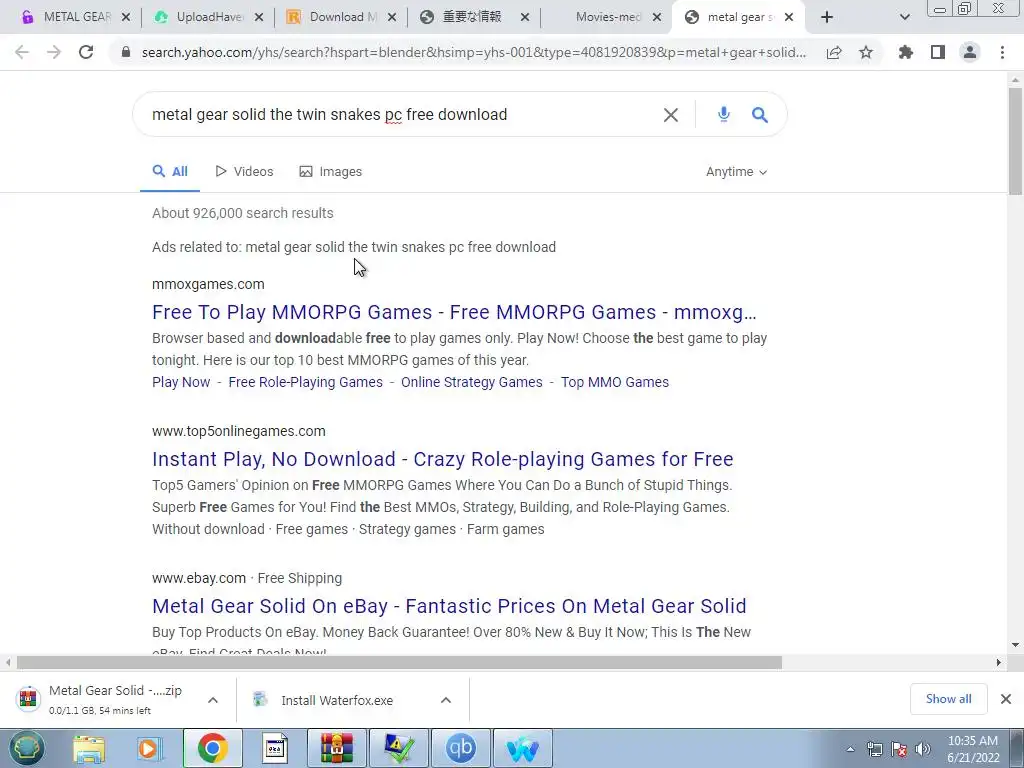Screen dimensions: 1024x768
Task: Click volume speaker tray icon
Action: 923,749
